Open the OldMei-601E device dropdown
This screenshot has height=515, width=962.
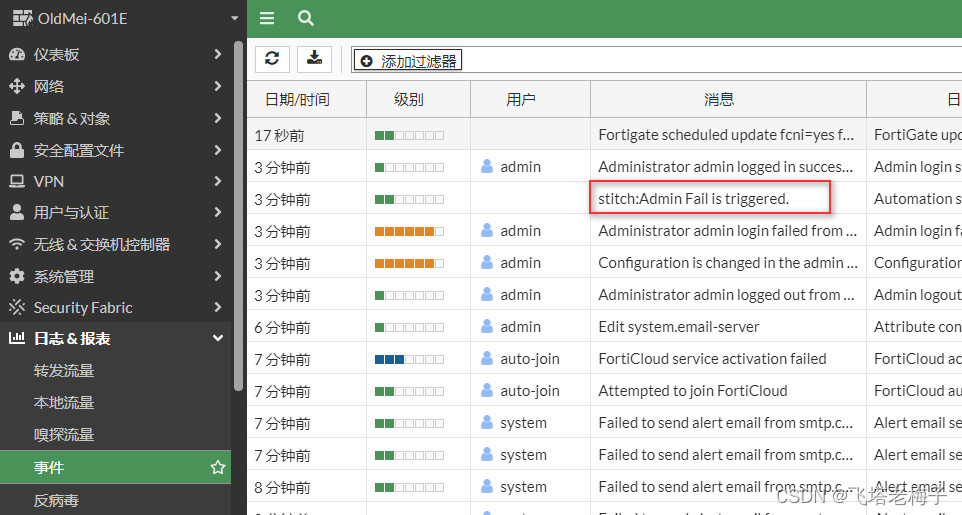[234, 18]
